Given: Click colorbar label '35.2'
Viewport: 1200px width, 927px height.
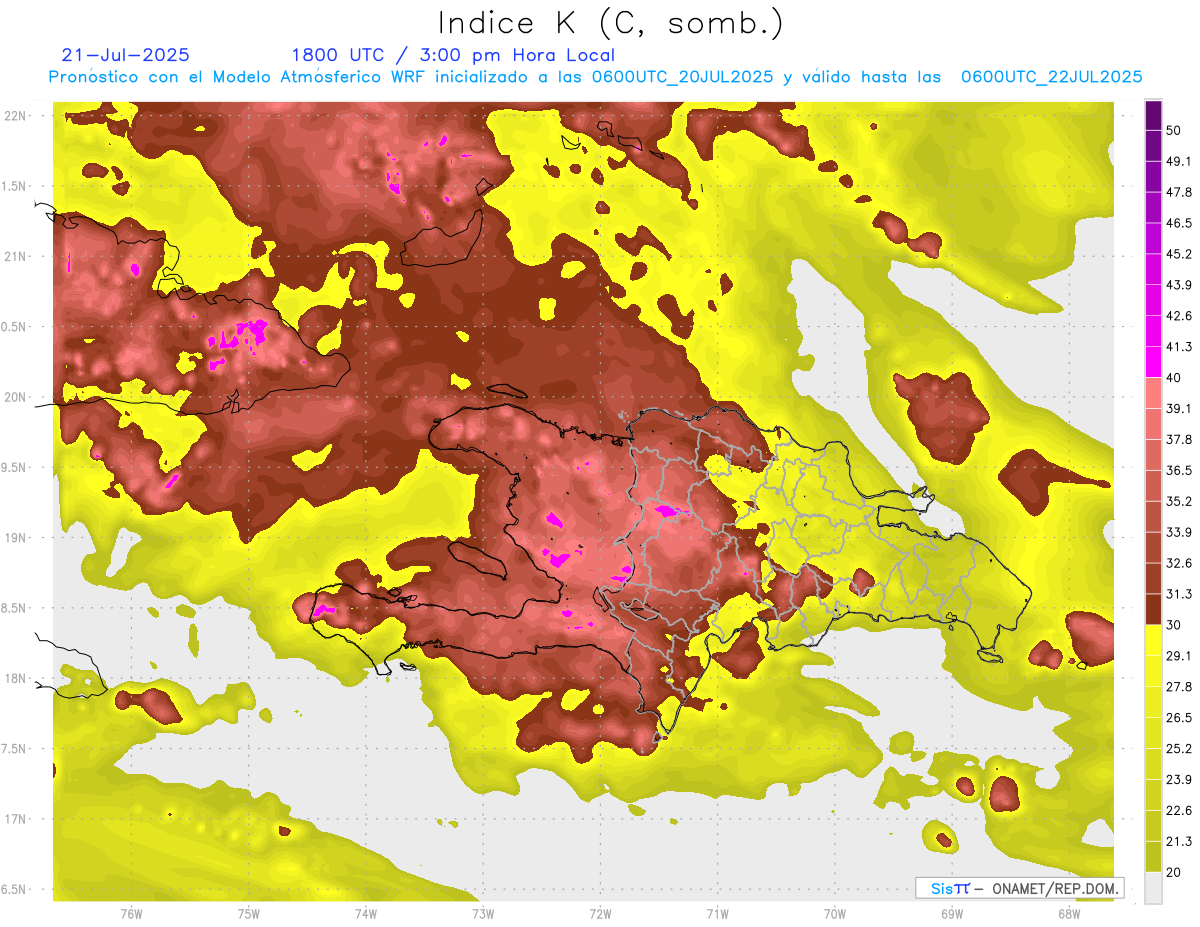Looking at the screenshot, I should (x=1179, y=501).
